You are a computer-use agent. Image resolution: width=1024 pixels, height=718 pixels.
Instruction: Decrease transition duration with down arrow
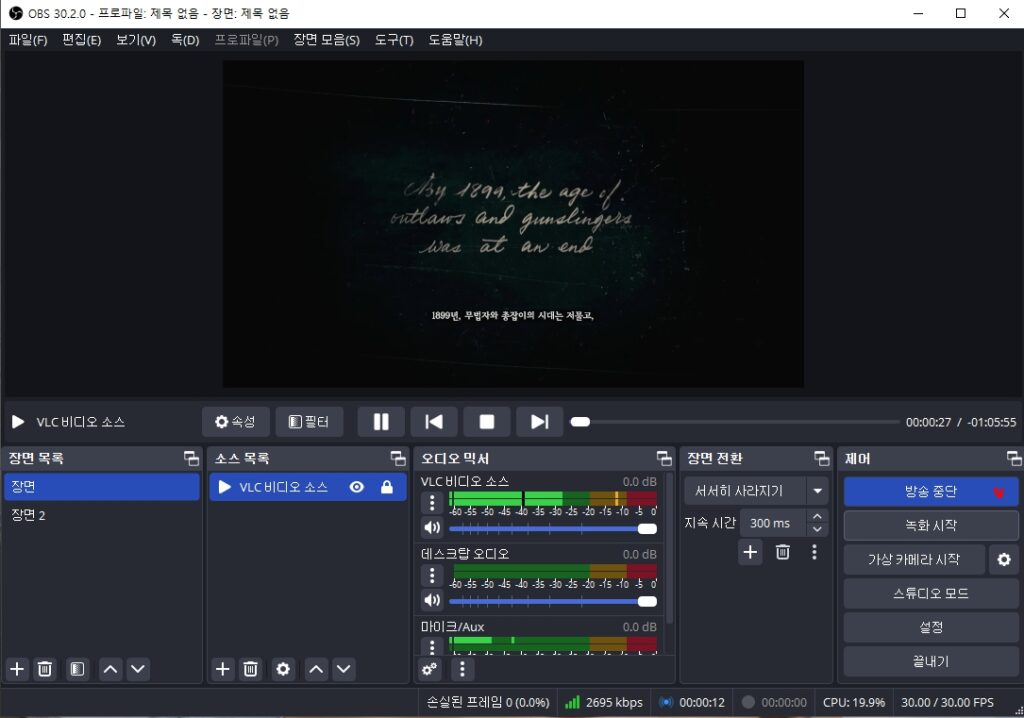point(817,529)
